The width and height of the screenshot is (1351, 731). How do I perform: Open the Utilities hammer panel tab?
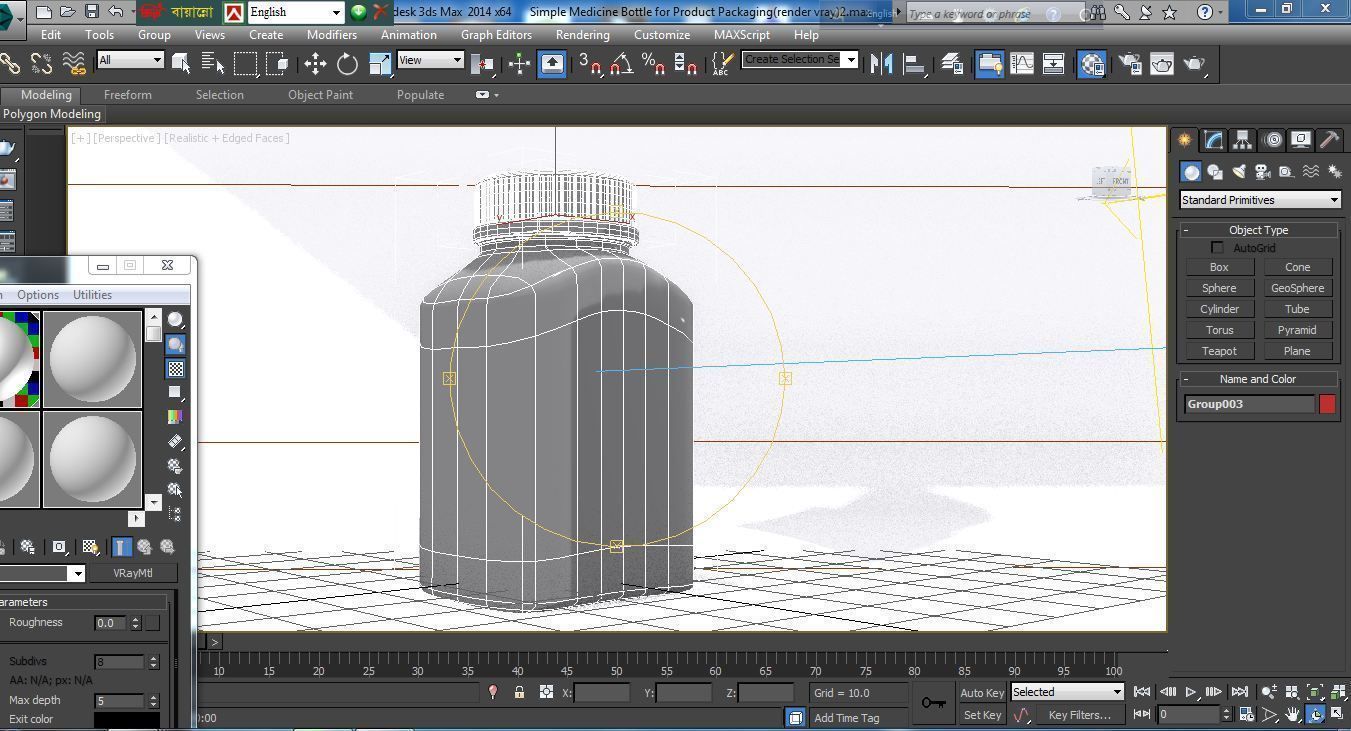1329,140
